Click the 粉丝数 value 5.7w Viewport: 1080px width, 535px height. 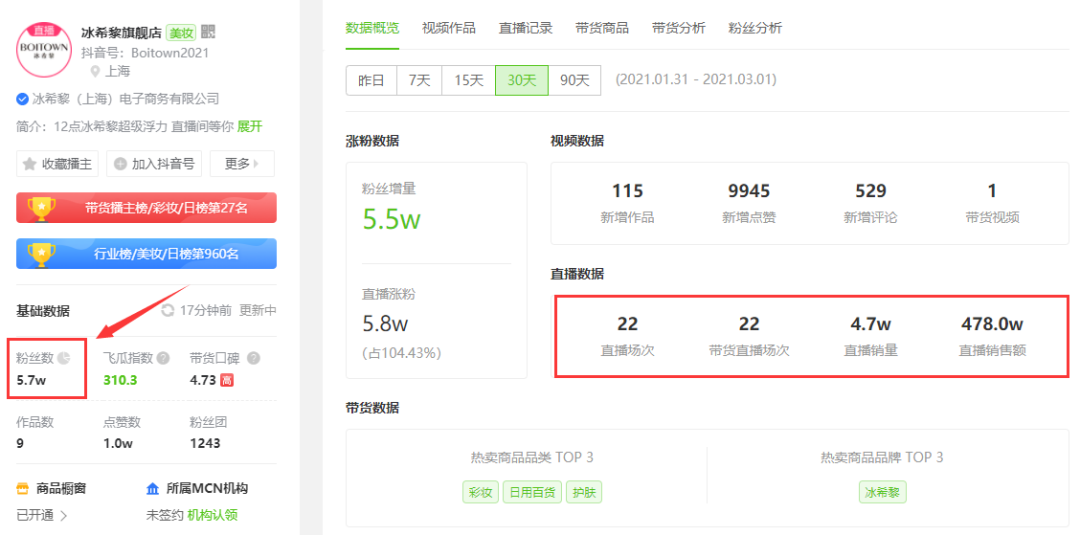31,380
